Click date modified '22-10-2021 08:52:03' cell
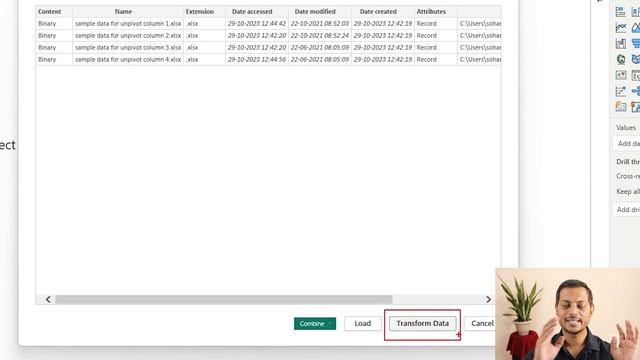Screen dimensions: 640x360 point(320,24)
